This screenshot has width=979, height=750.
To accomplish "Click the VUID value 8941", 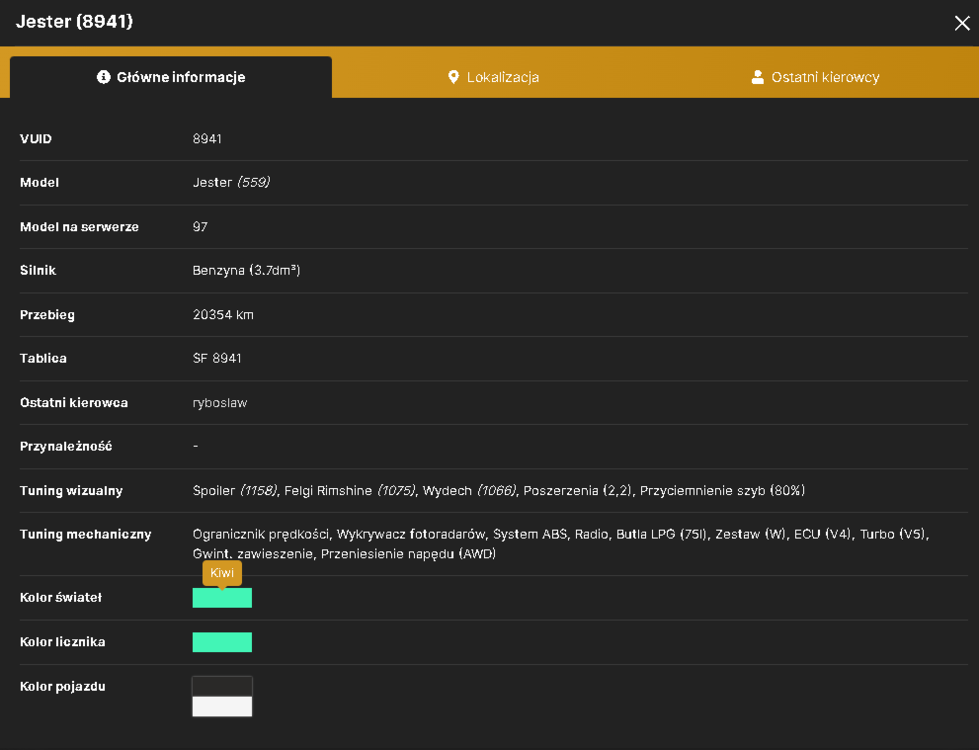I will pos(207,139).
